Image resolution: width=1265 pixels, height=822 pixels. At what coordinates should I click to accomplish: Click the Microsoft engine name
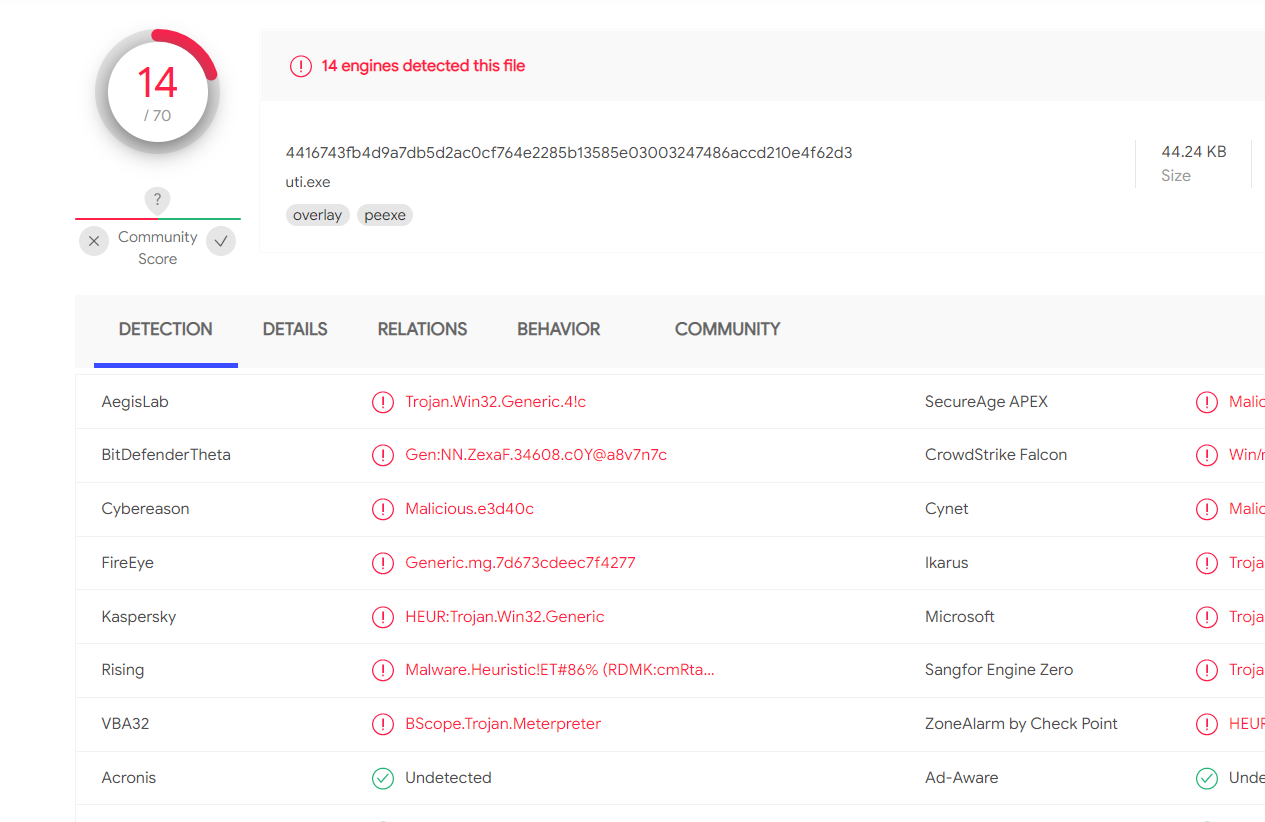pos(960,617)
